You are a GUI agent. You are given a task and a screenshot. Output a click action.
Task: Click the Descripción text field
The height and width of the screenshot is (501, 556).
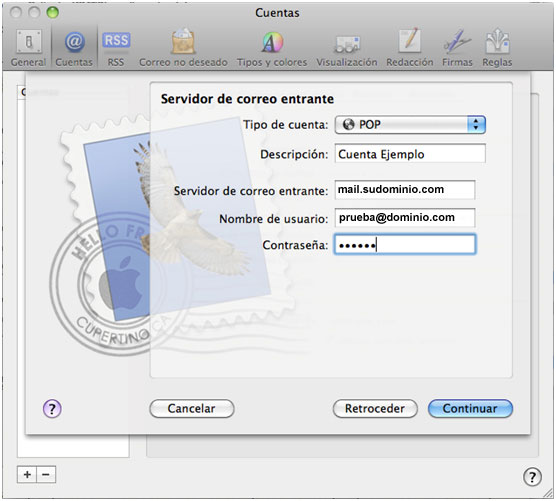(410, 154)
